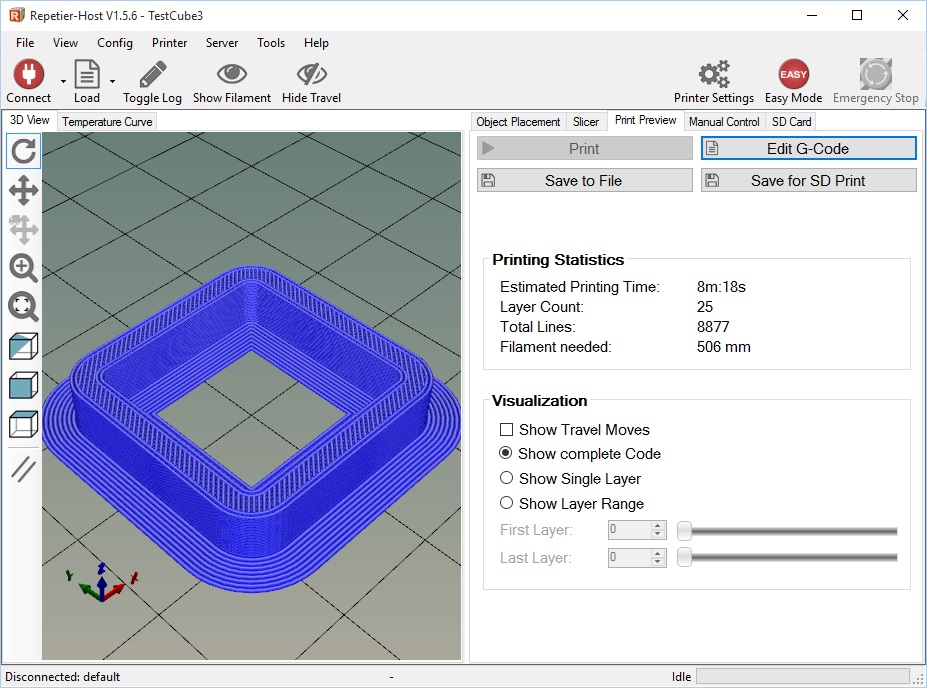This screenshot has height=688, width=927.
Task: Expand the Load dropdown arrow
Action: (x=112, y=81)
